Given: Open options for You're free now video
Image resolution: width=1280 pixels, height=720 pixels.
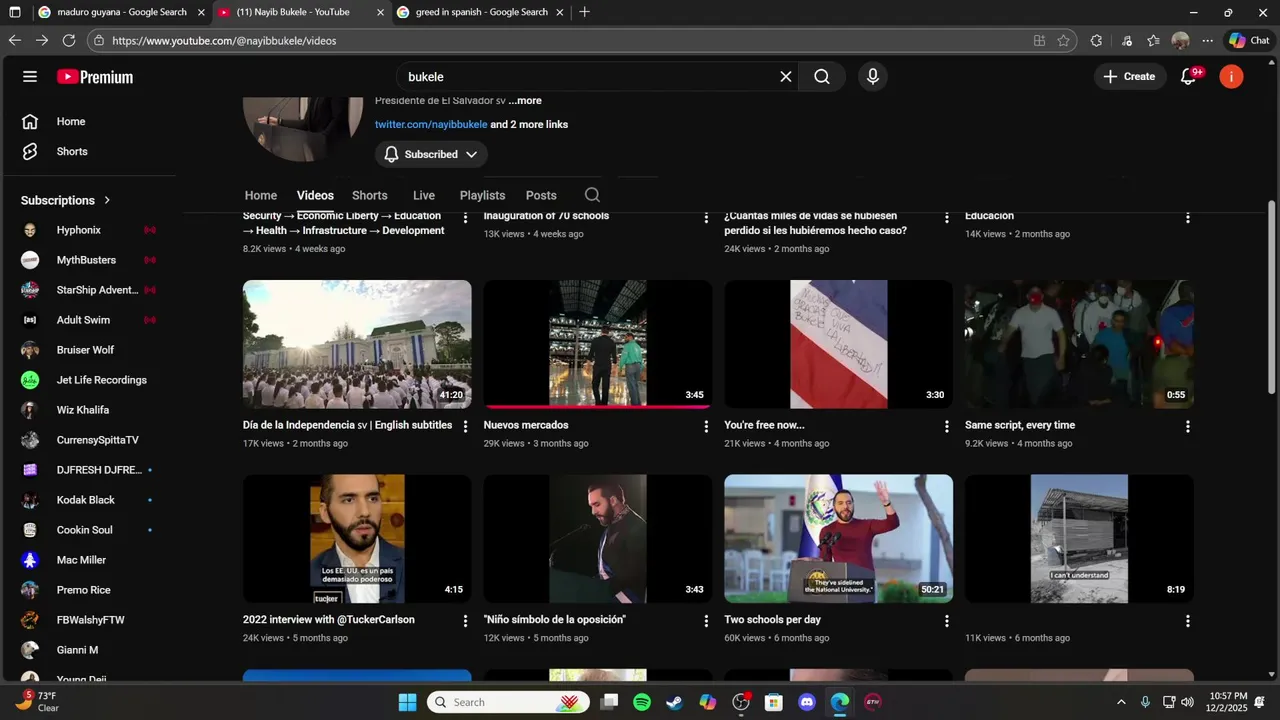Looking at the screenshot, I should [947, 426].
